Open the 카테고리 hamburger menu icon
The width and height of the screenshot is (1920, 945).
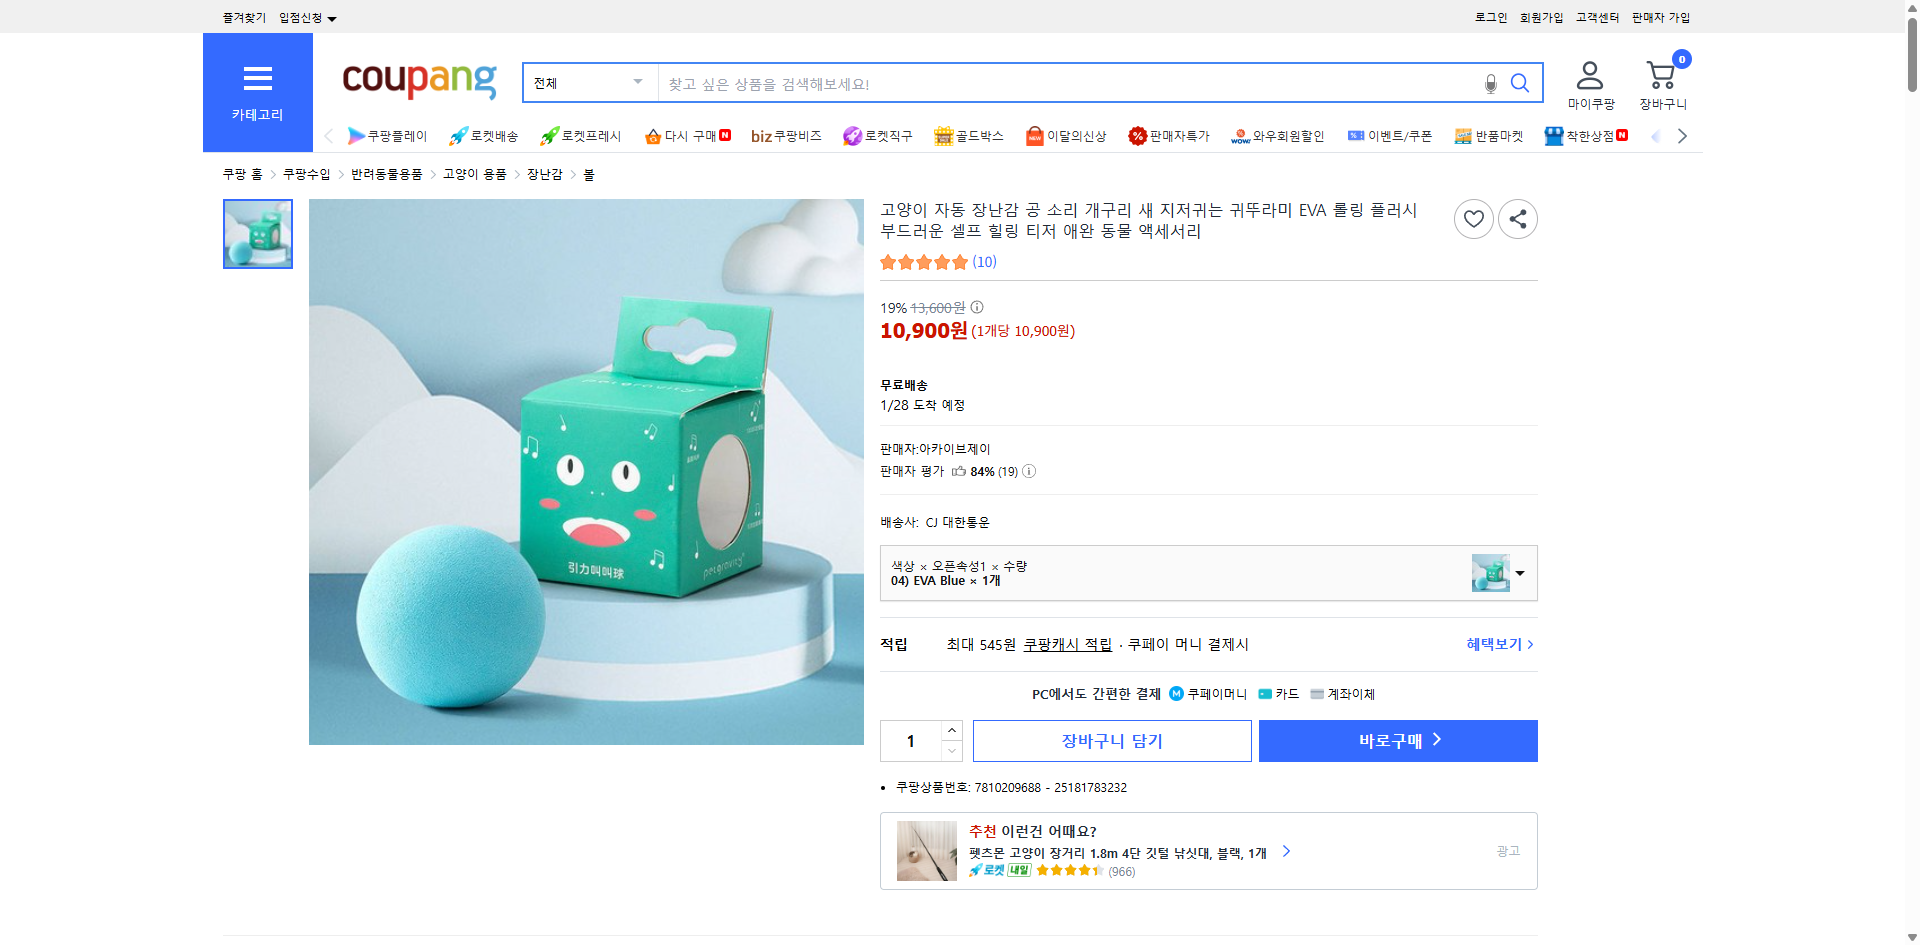[257, 79]
